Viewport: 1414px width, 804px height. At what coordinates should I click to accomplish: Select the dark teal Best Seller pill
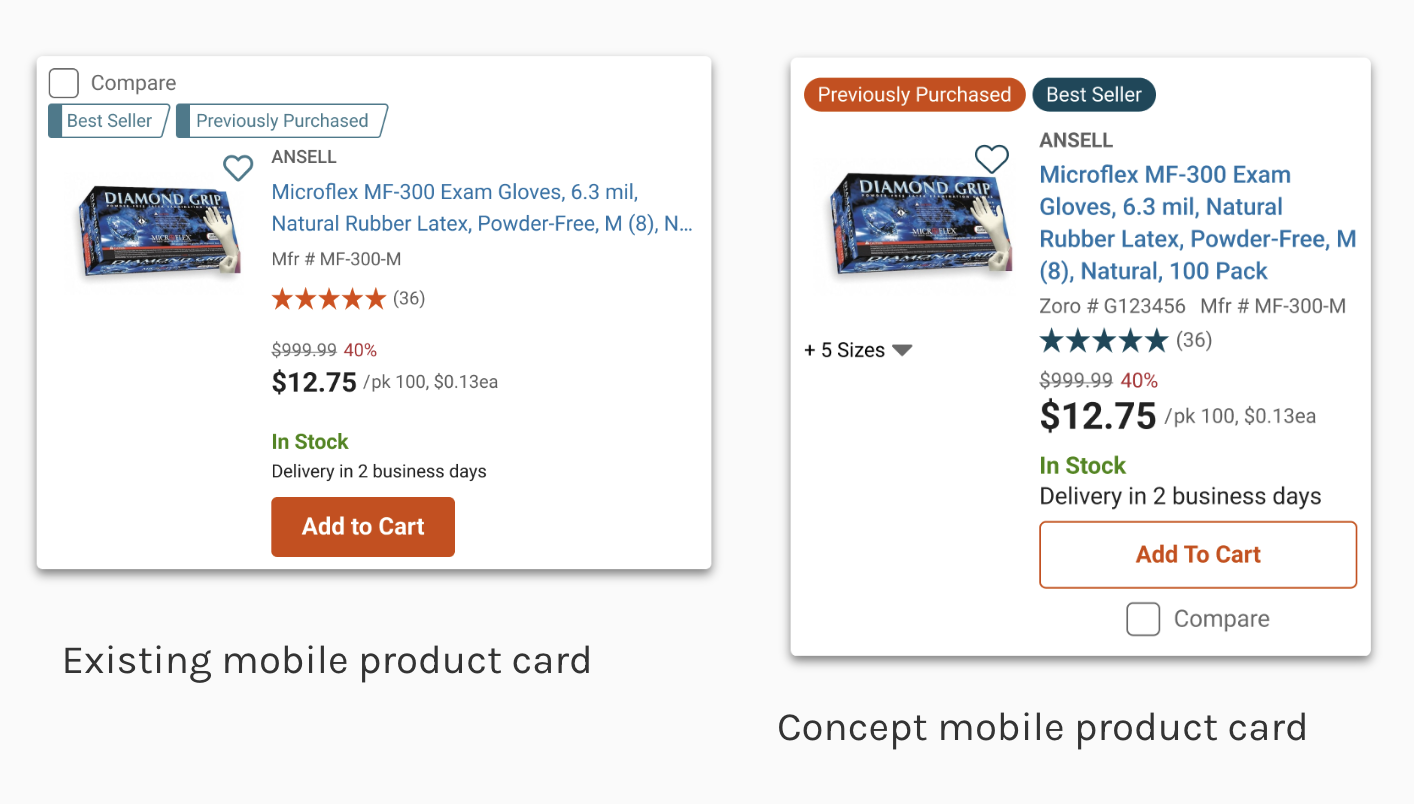coord(1093,95)
